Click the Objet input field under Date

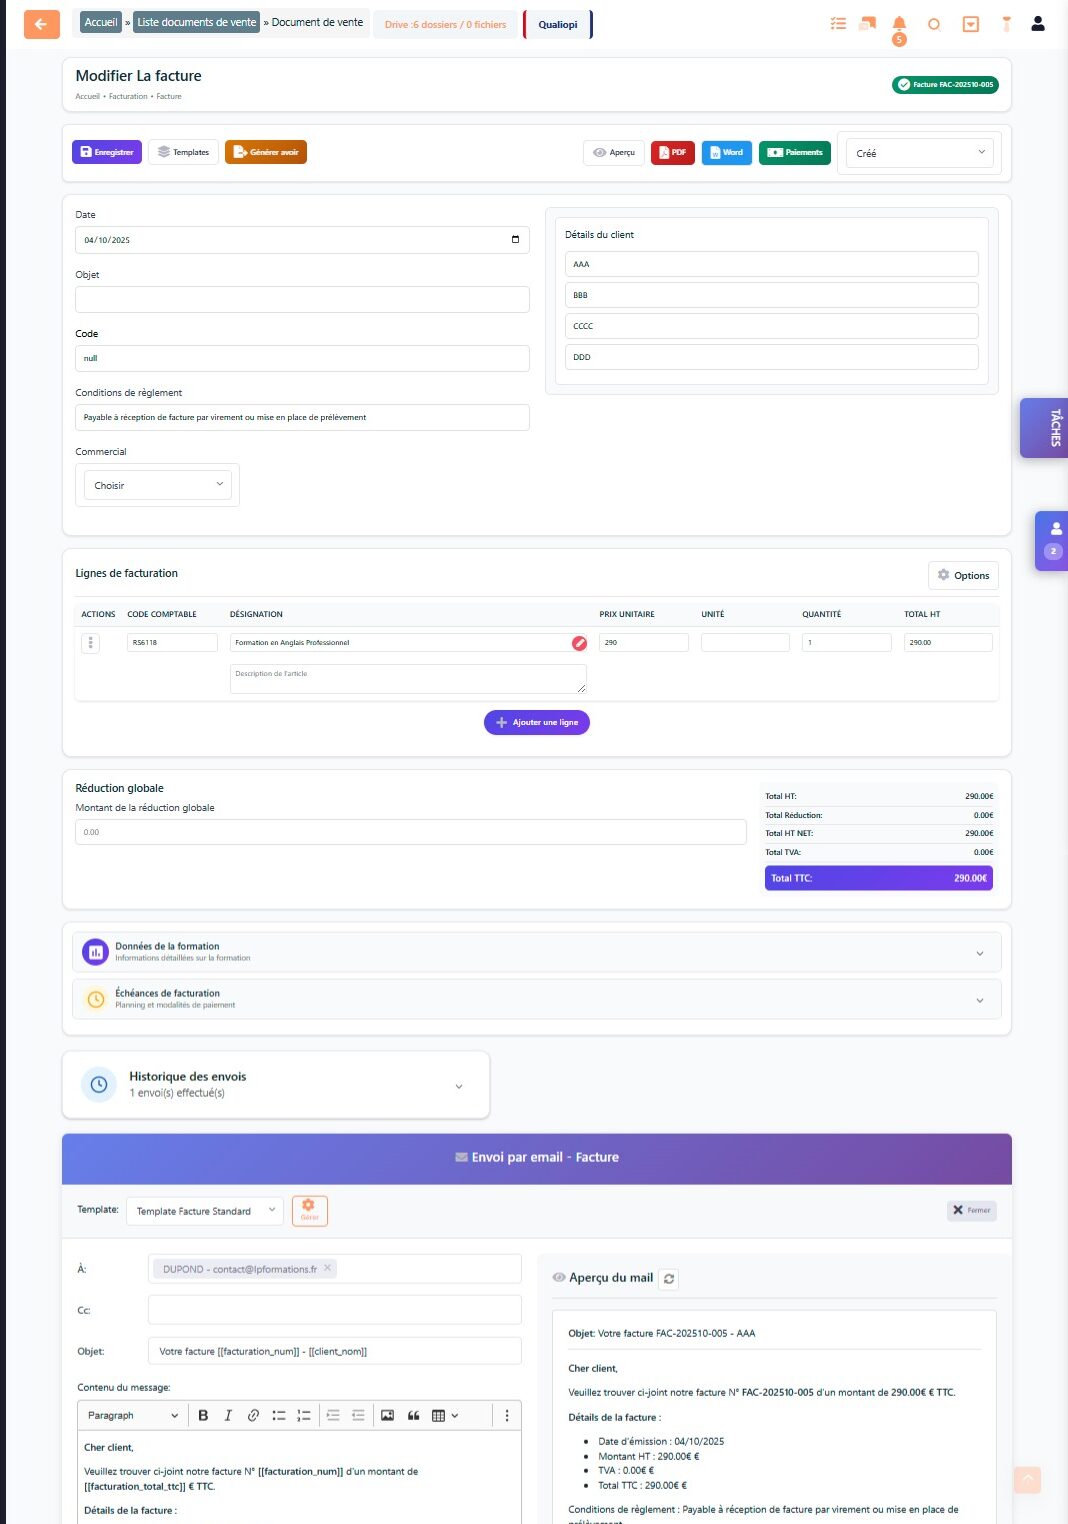(x=302, y=299)
